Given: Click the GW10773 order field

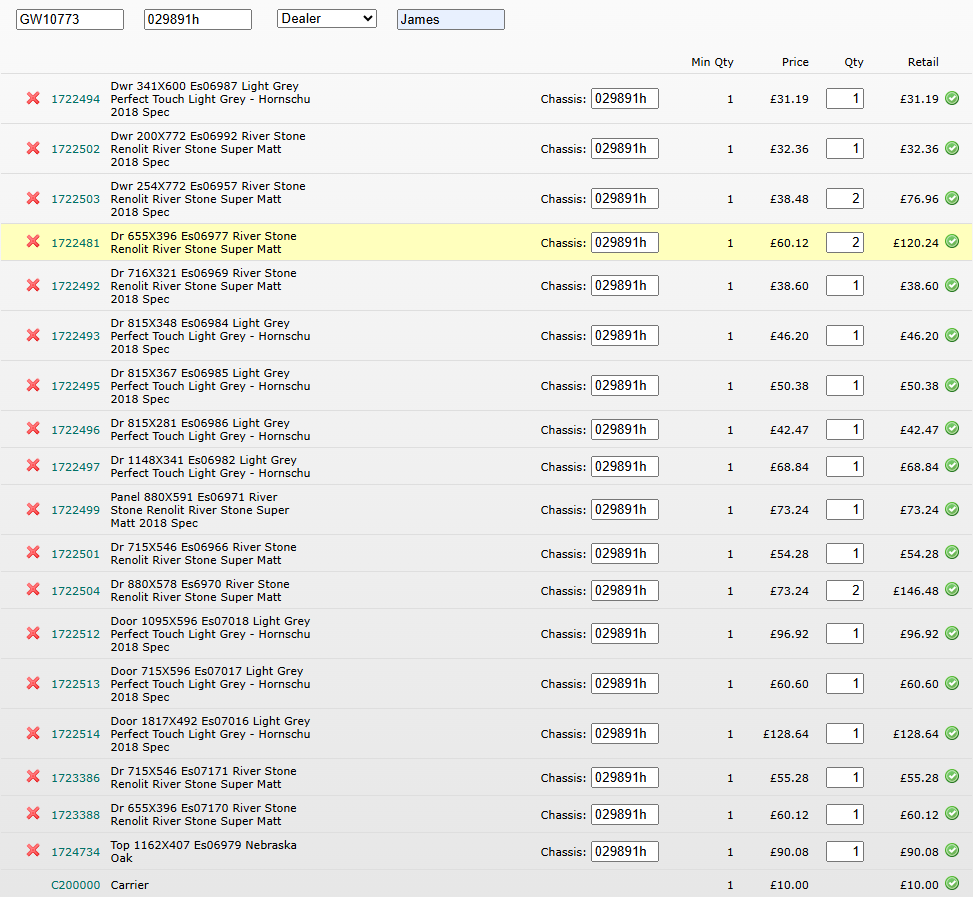Looking at the screenshot, I should (x=70, y=20).
